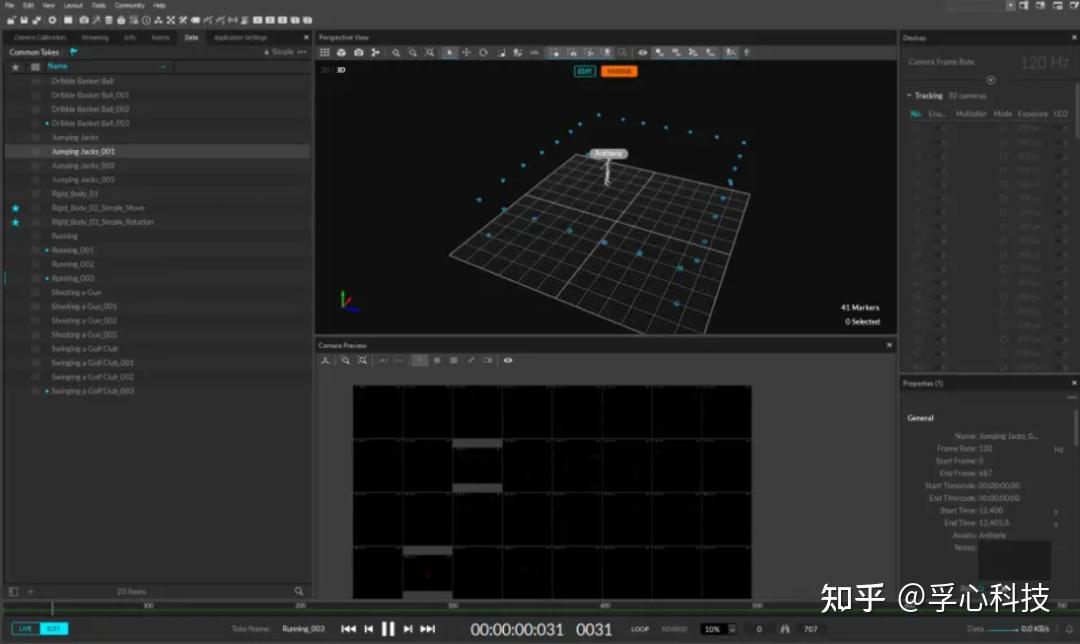Toggle the REVERSE playback option
The width and height of the screenshot is (1080, 644).
(674, 629)
